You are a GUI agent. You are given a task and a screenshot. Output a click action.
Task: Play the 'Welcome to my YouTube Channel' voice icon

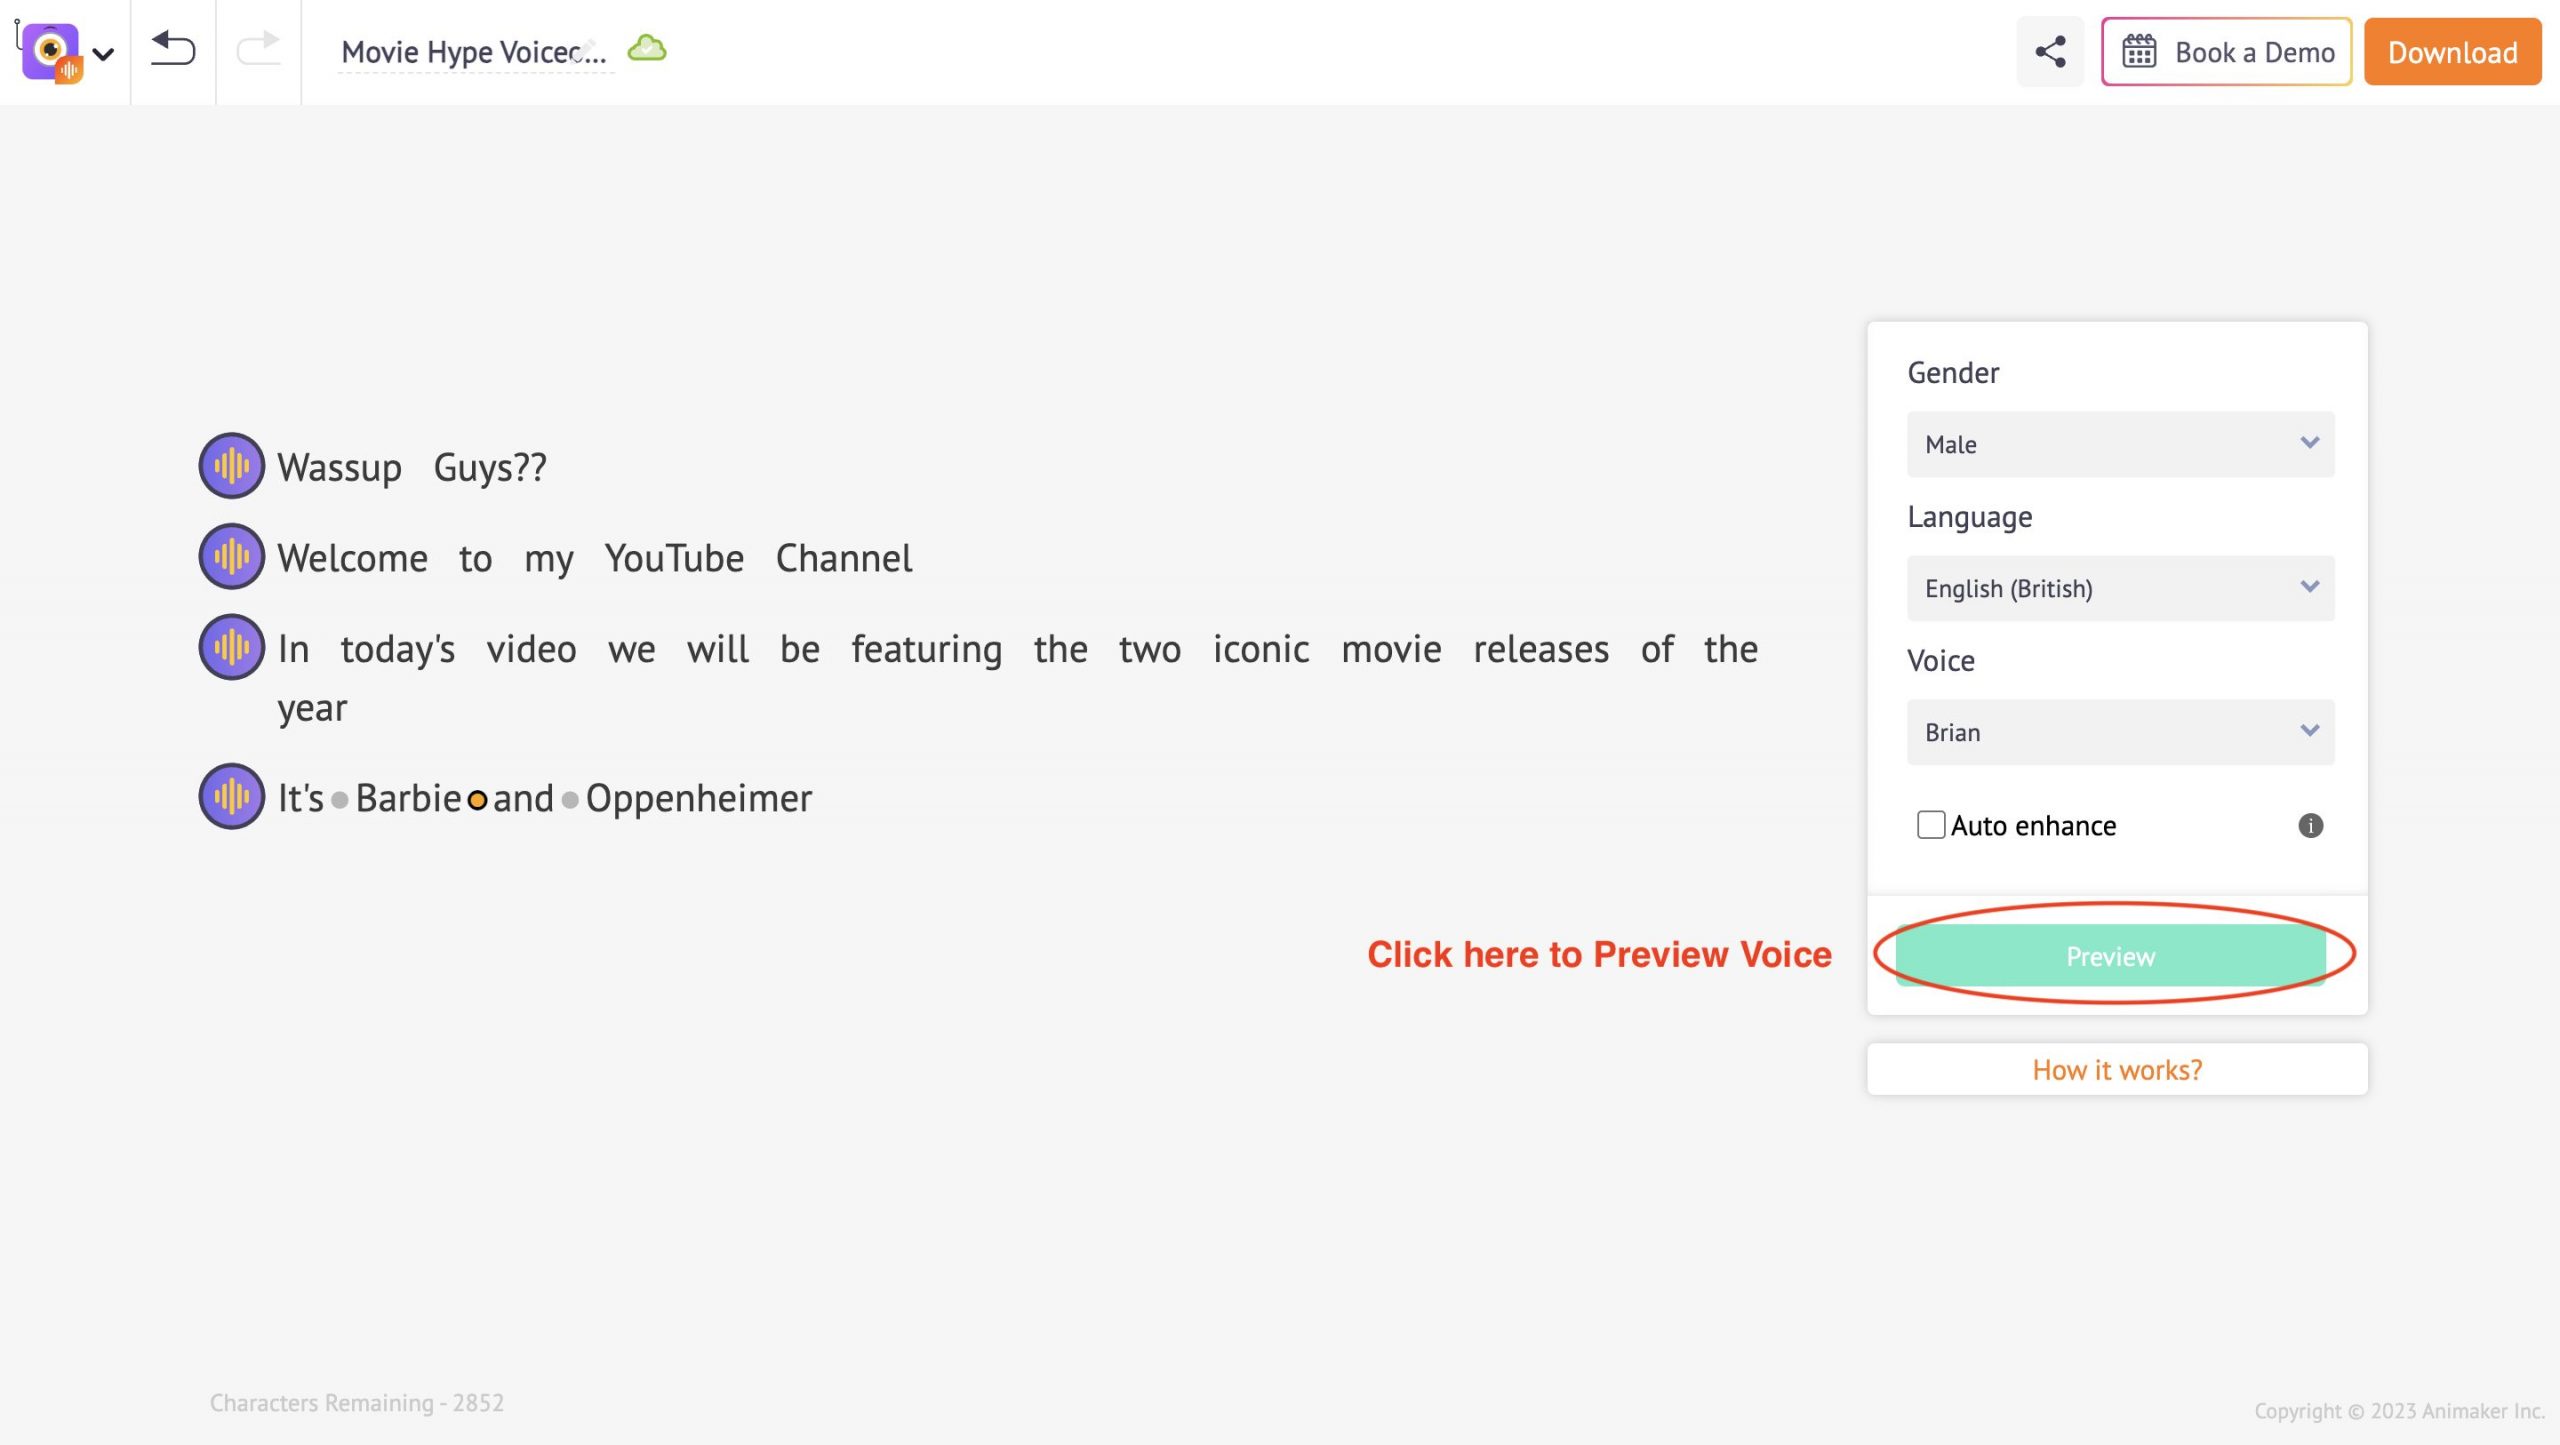tap(231, 557)
